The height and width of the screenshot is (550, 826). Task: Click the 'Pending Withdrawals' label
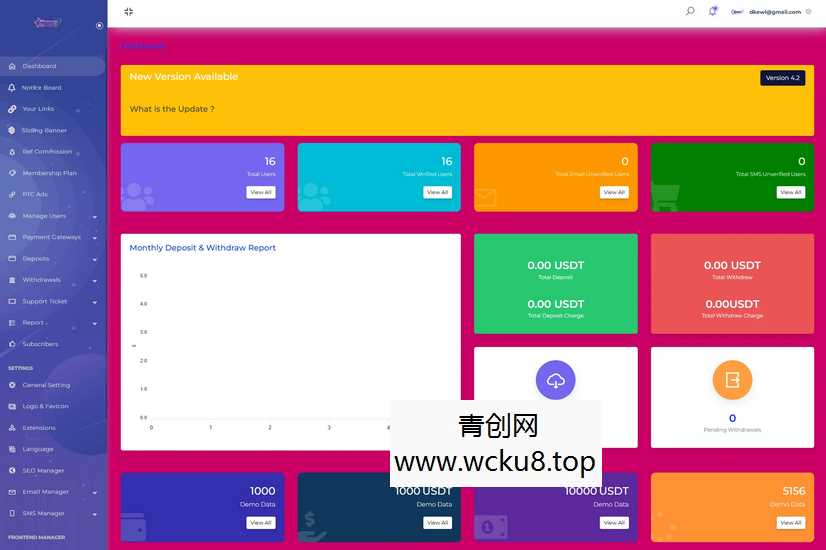(x=732, y=430)
